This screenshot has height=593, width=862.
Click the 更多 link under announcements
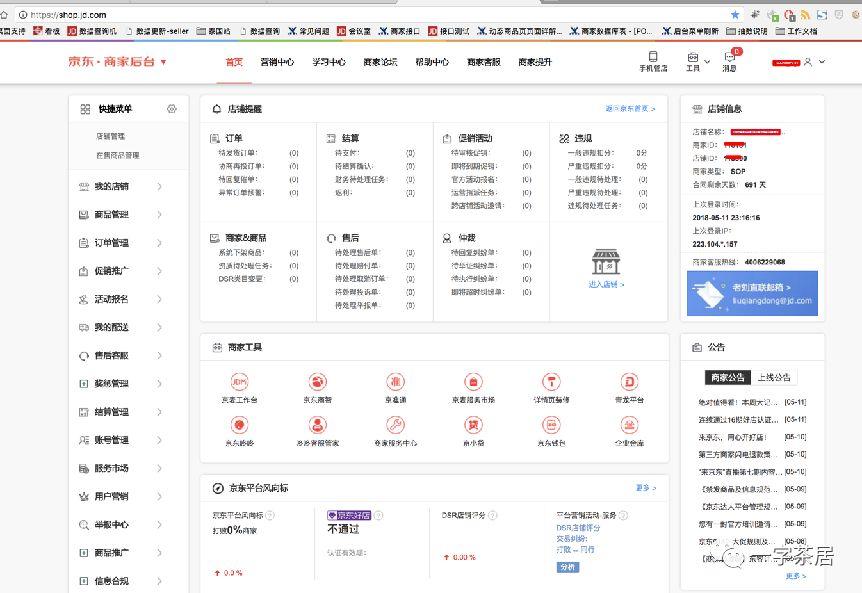click(x=795, y=576)
